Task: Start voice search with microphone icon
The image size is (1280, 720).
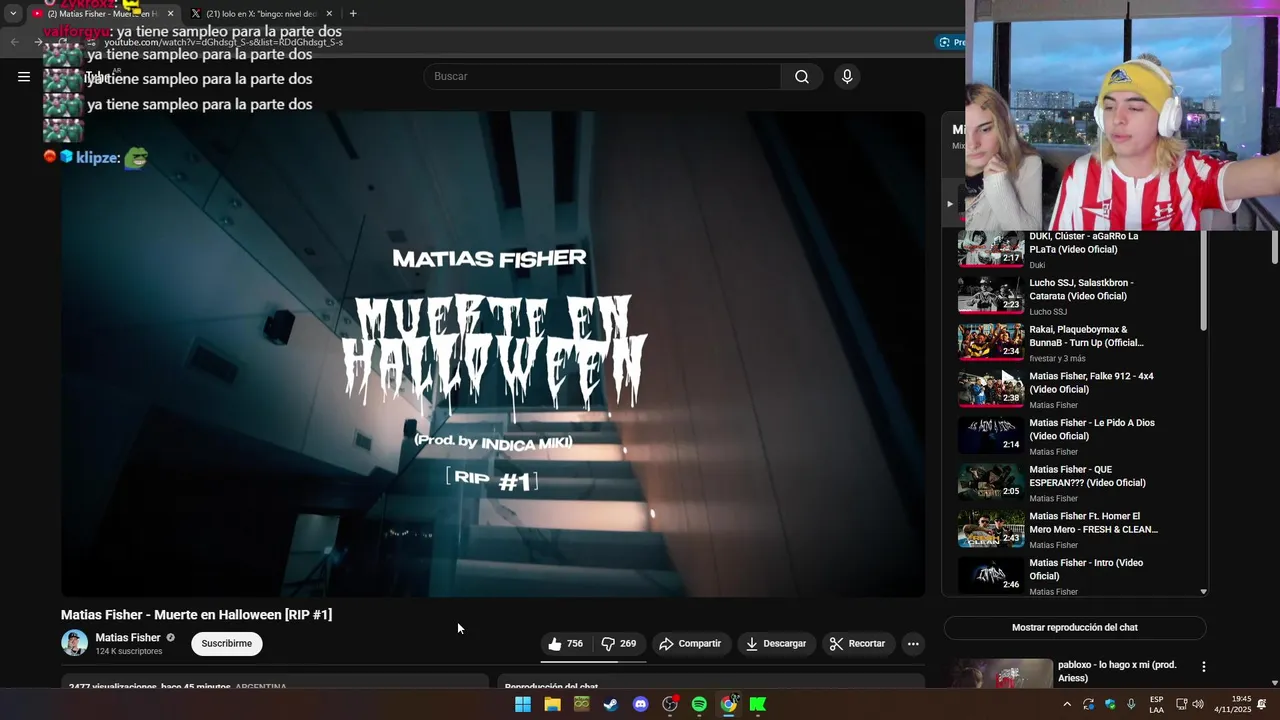Action: click(847, 77)
